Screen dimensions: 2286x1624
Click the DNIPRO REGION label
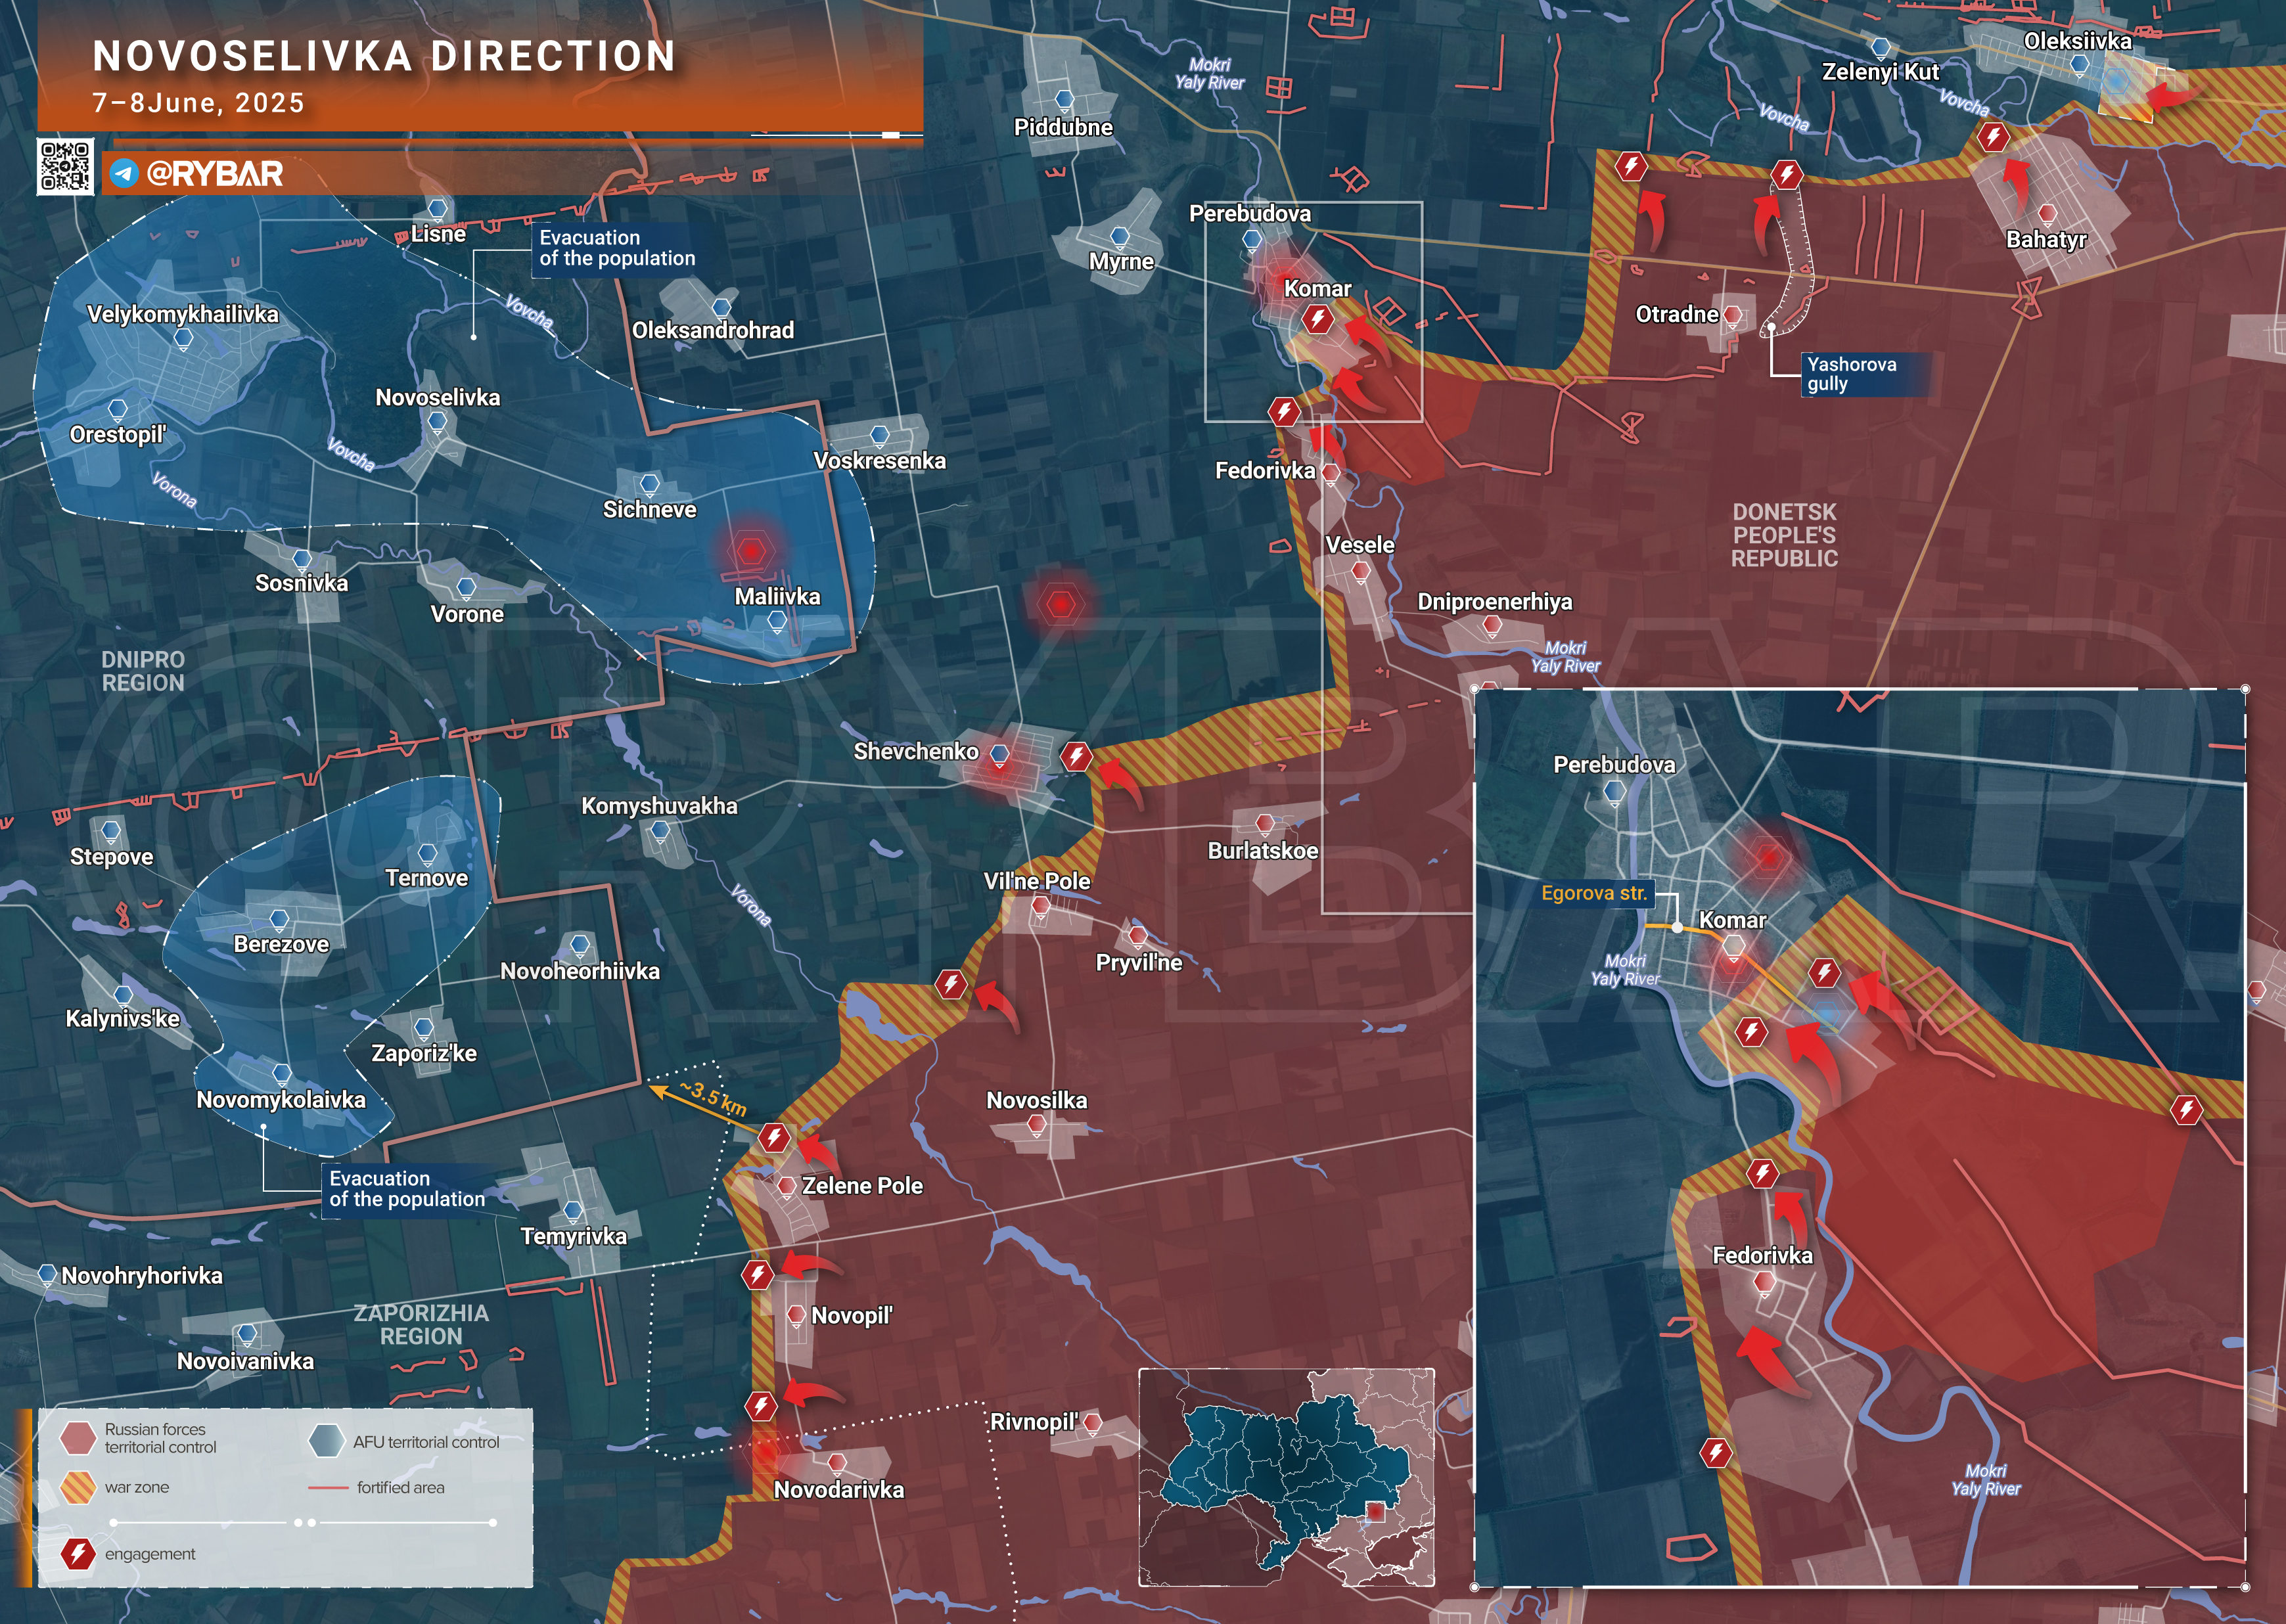[x=143, y=671]
